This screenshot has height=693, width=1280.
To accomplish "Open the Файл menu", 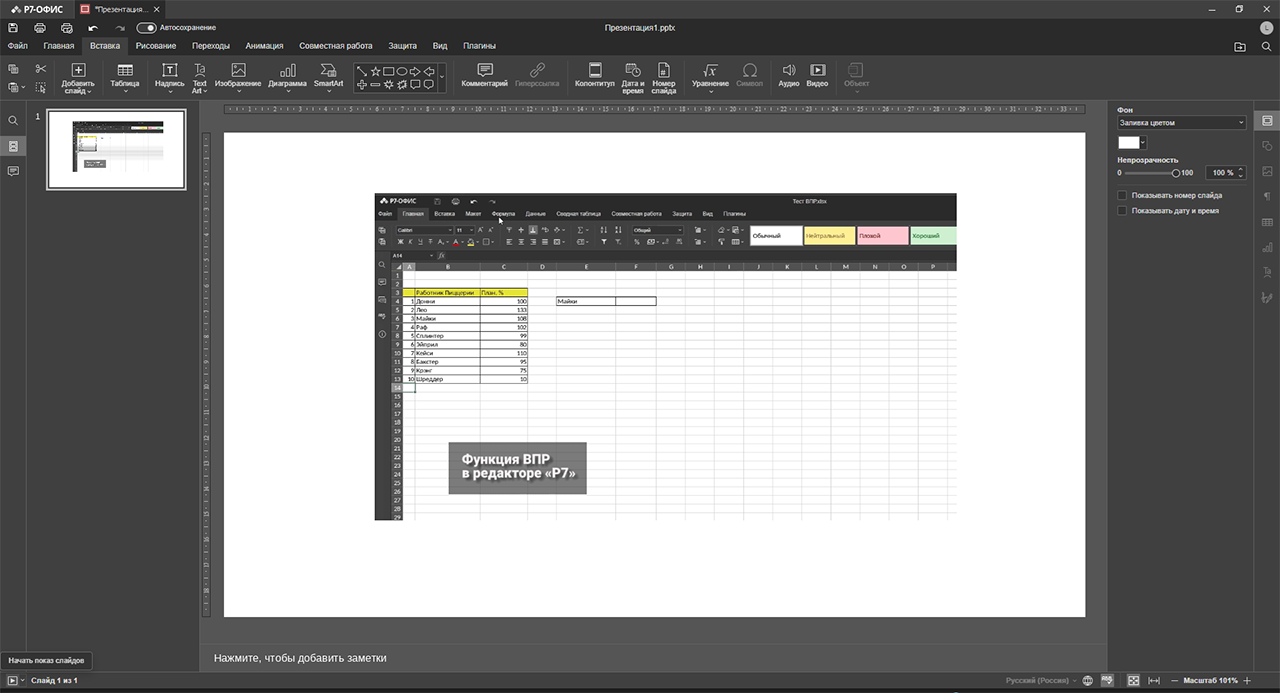I will point(18,46).
